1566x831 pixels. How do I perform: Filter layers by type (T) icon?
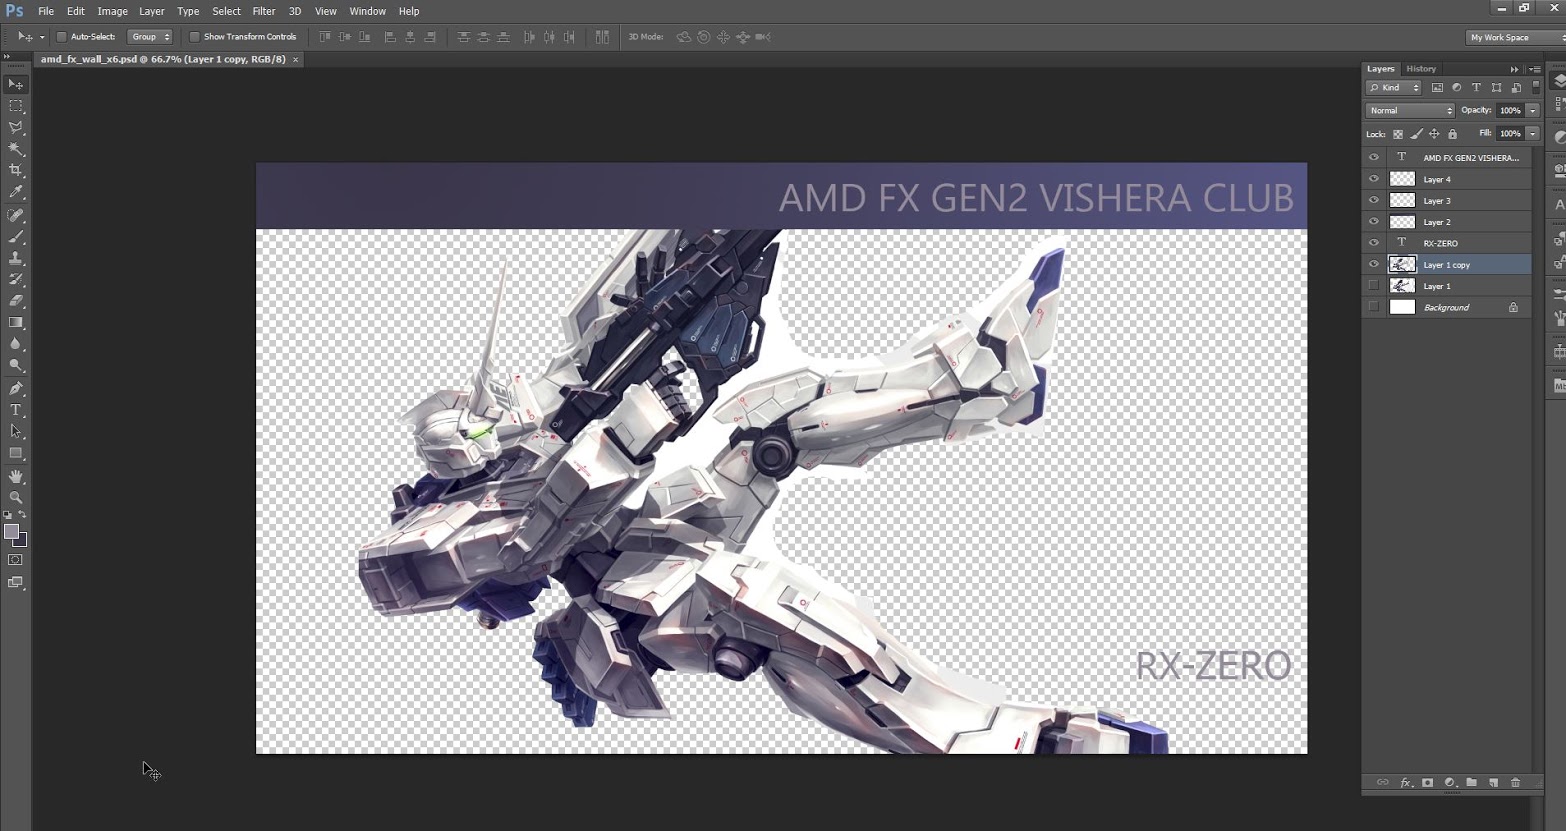coord(1476,88)
